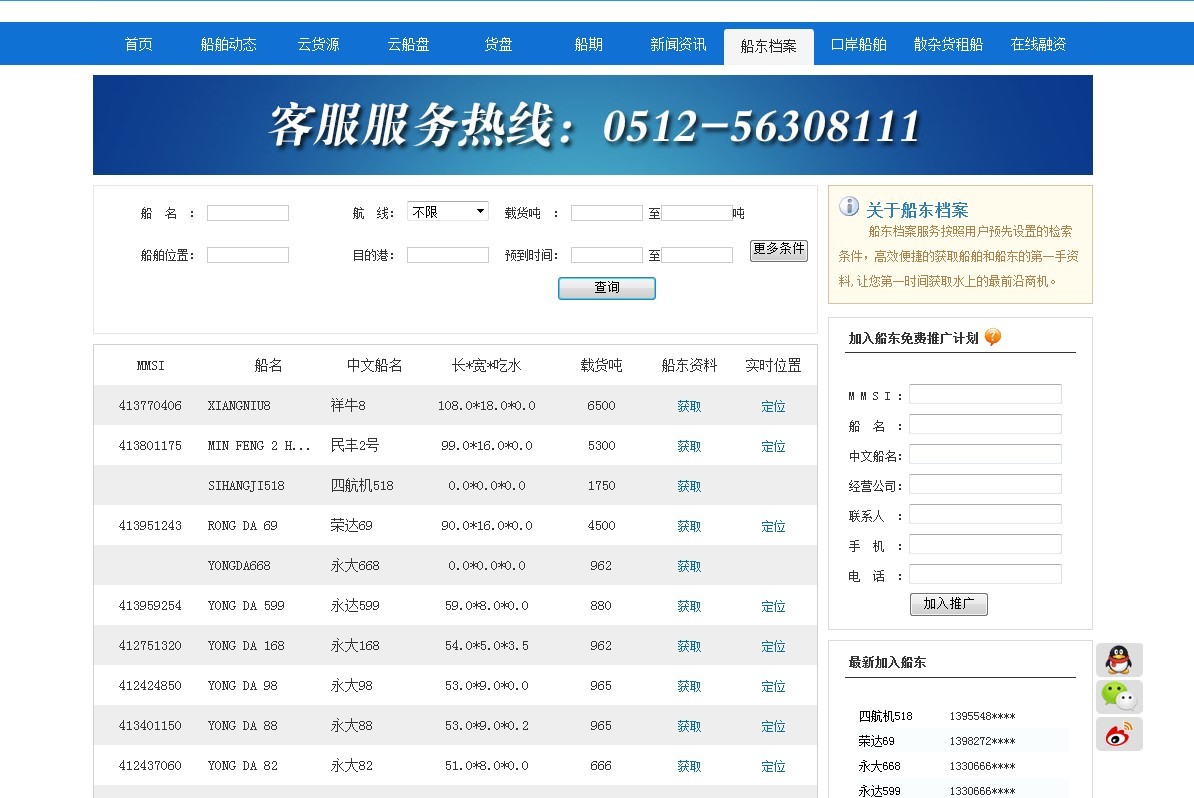
Task: Open the 口岸船舶 menu item
Action: 858,44
